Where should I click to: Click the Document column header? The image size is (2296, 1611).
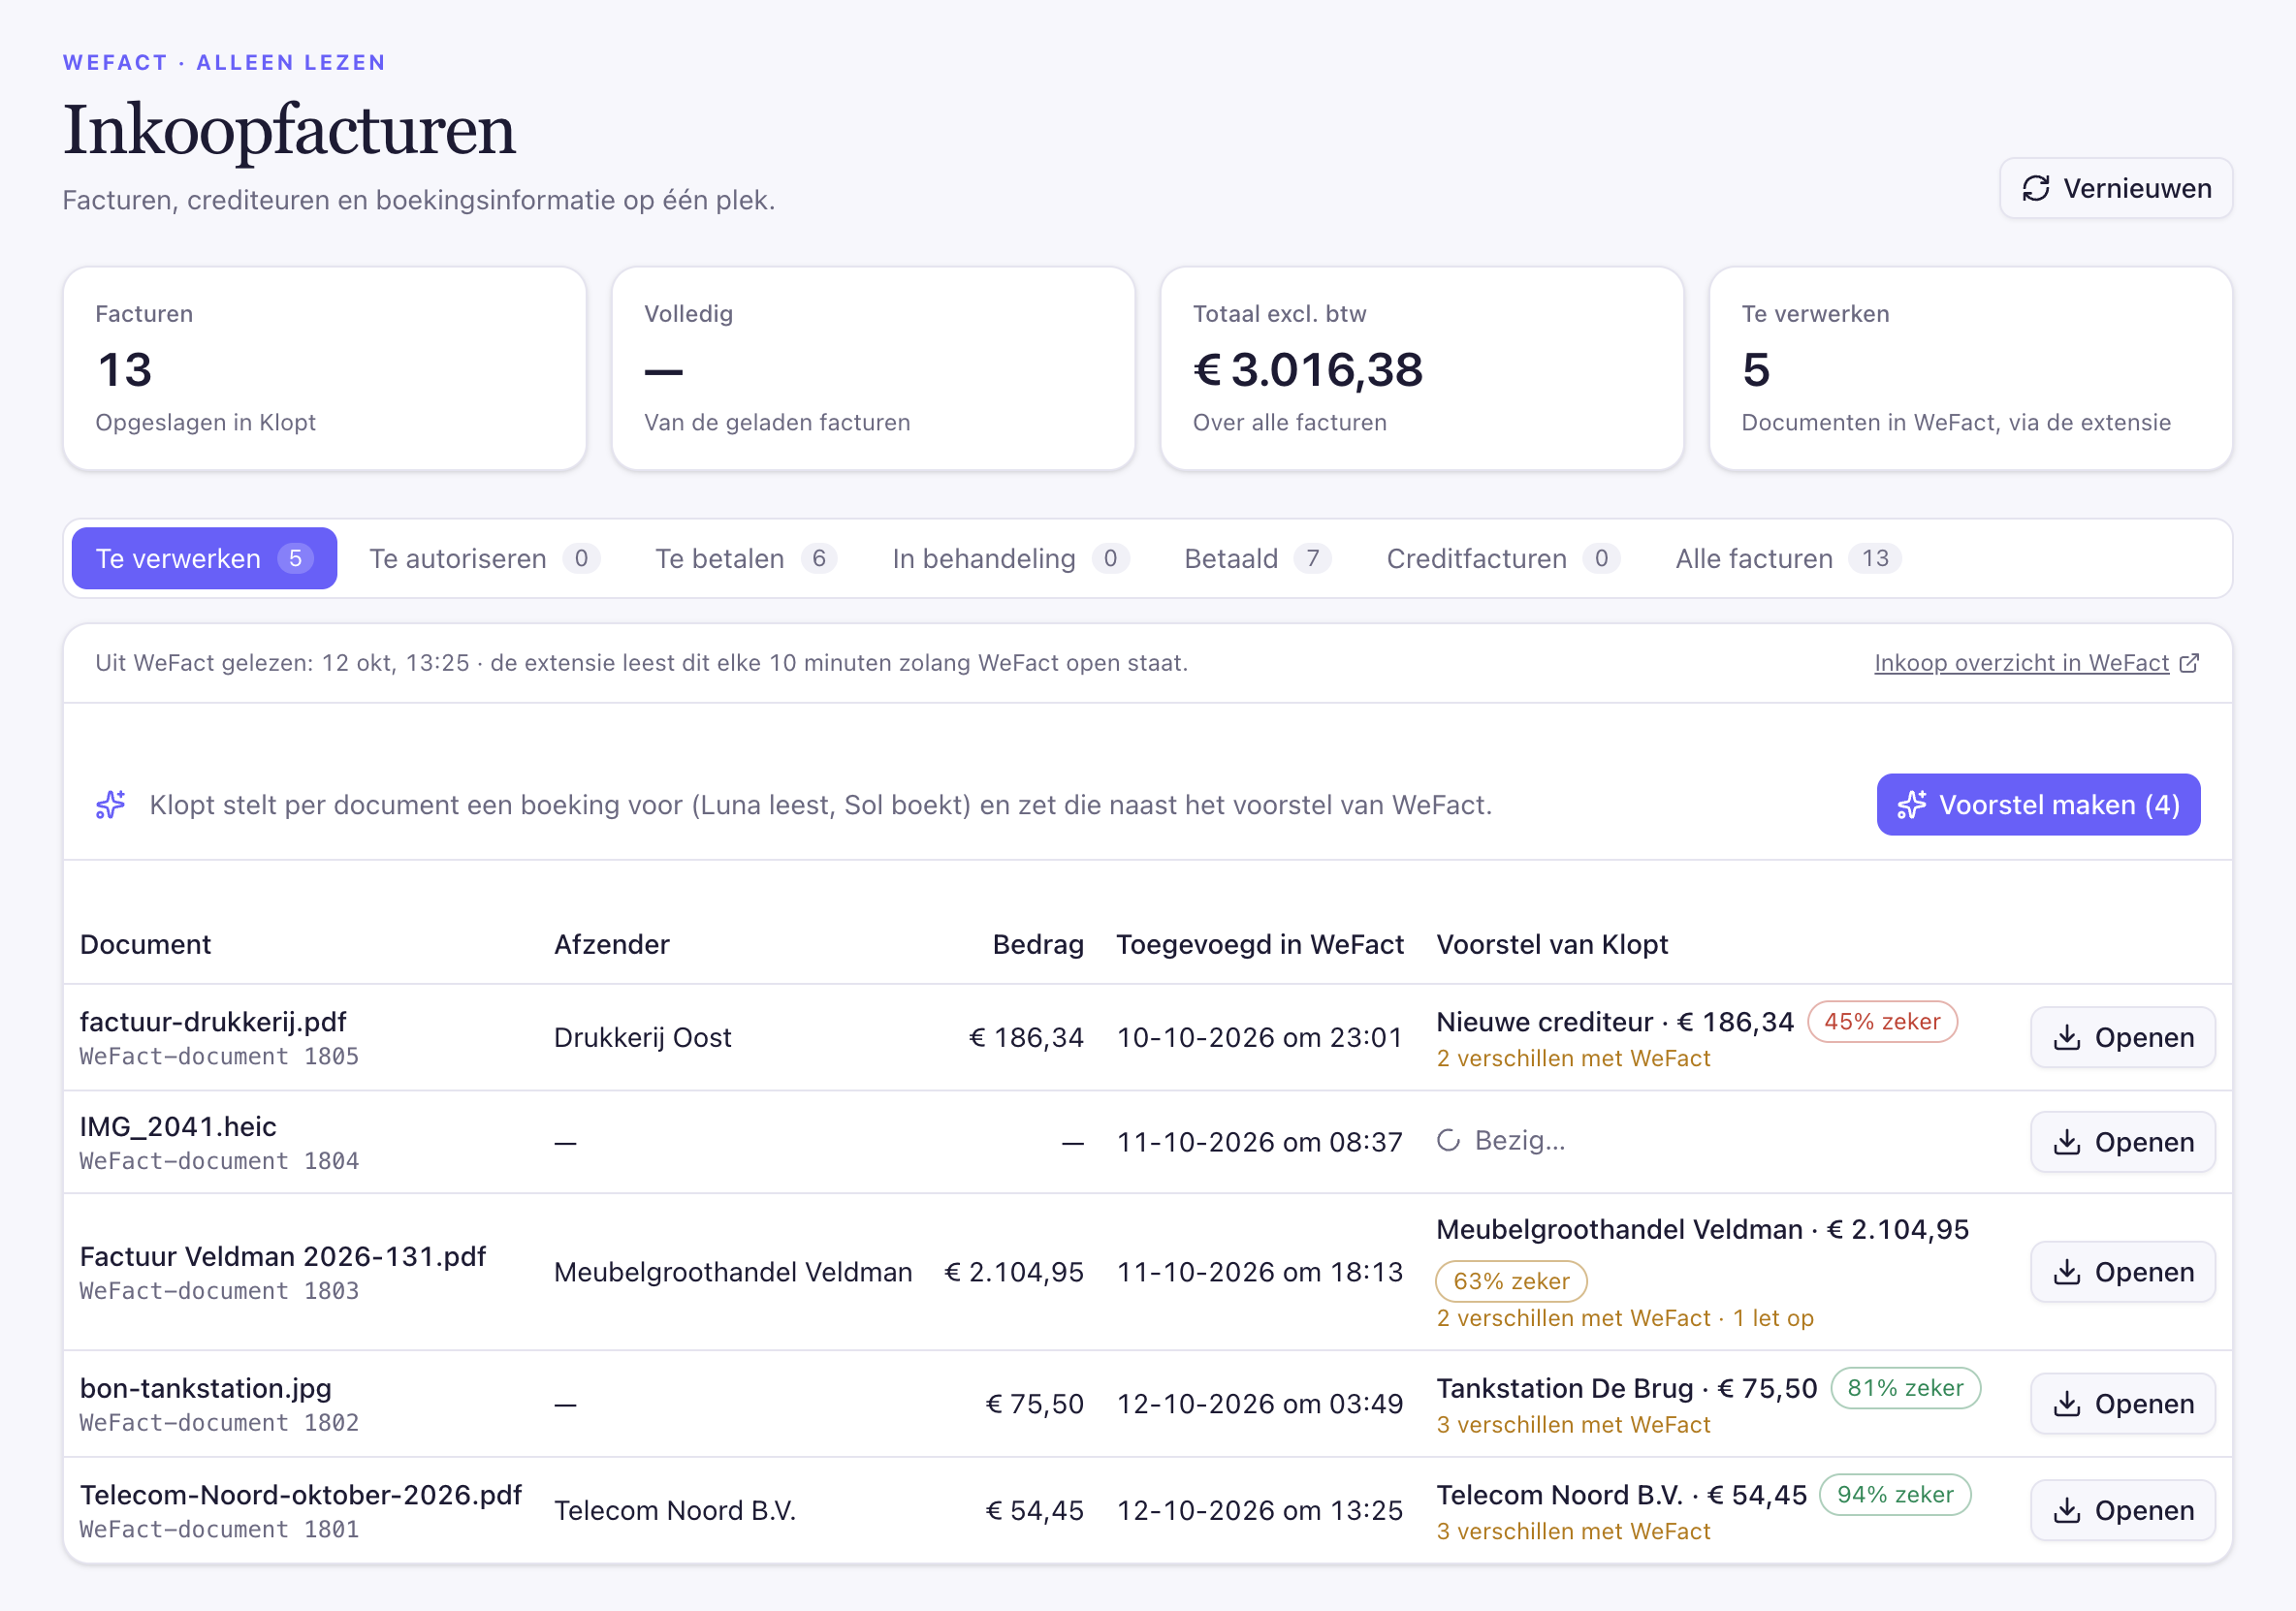click(145, 944)
